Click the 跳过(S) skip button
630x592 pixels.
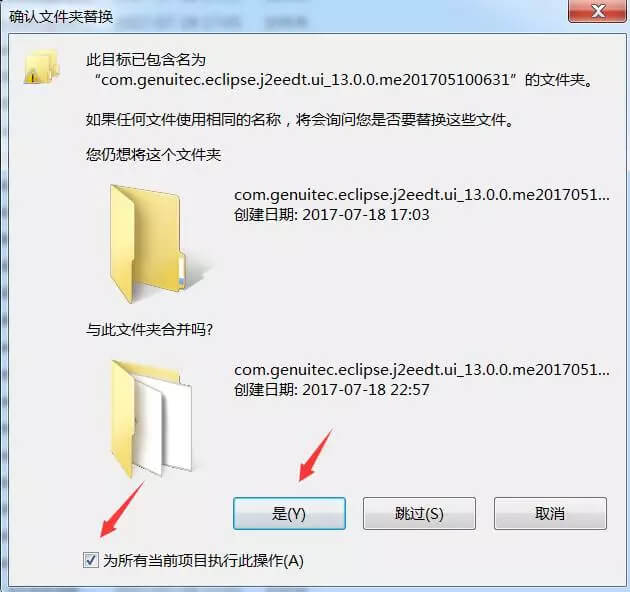point(419,513)
